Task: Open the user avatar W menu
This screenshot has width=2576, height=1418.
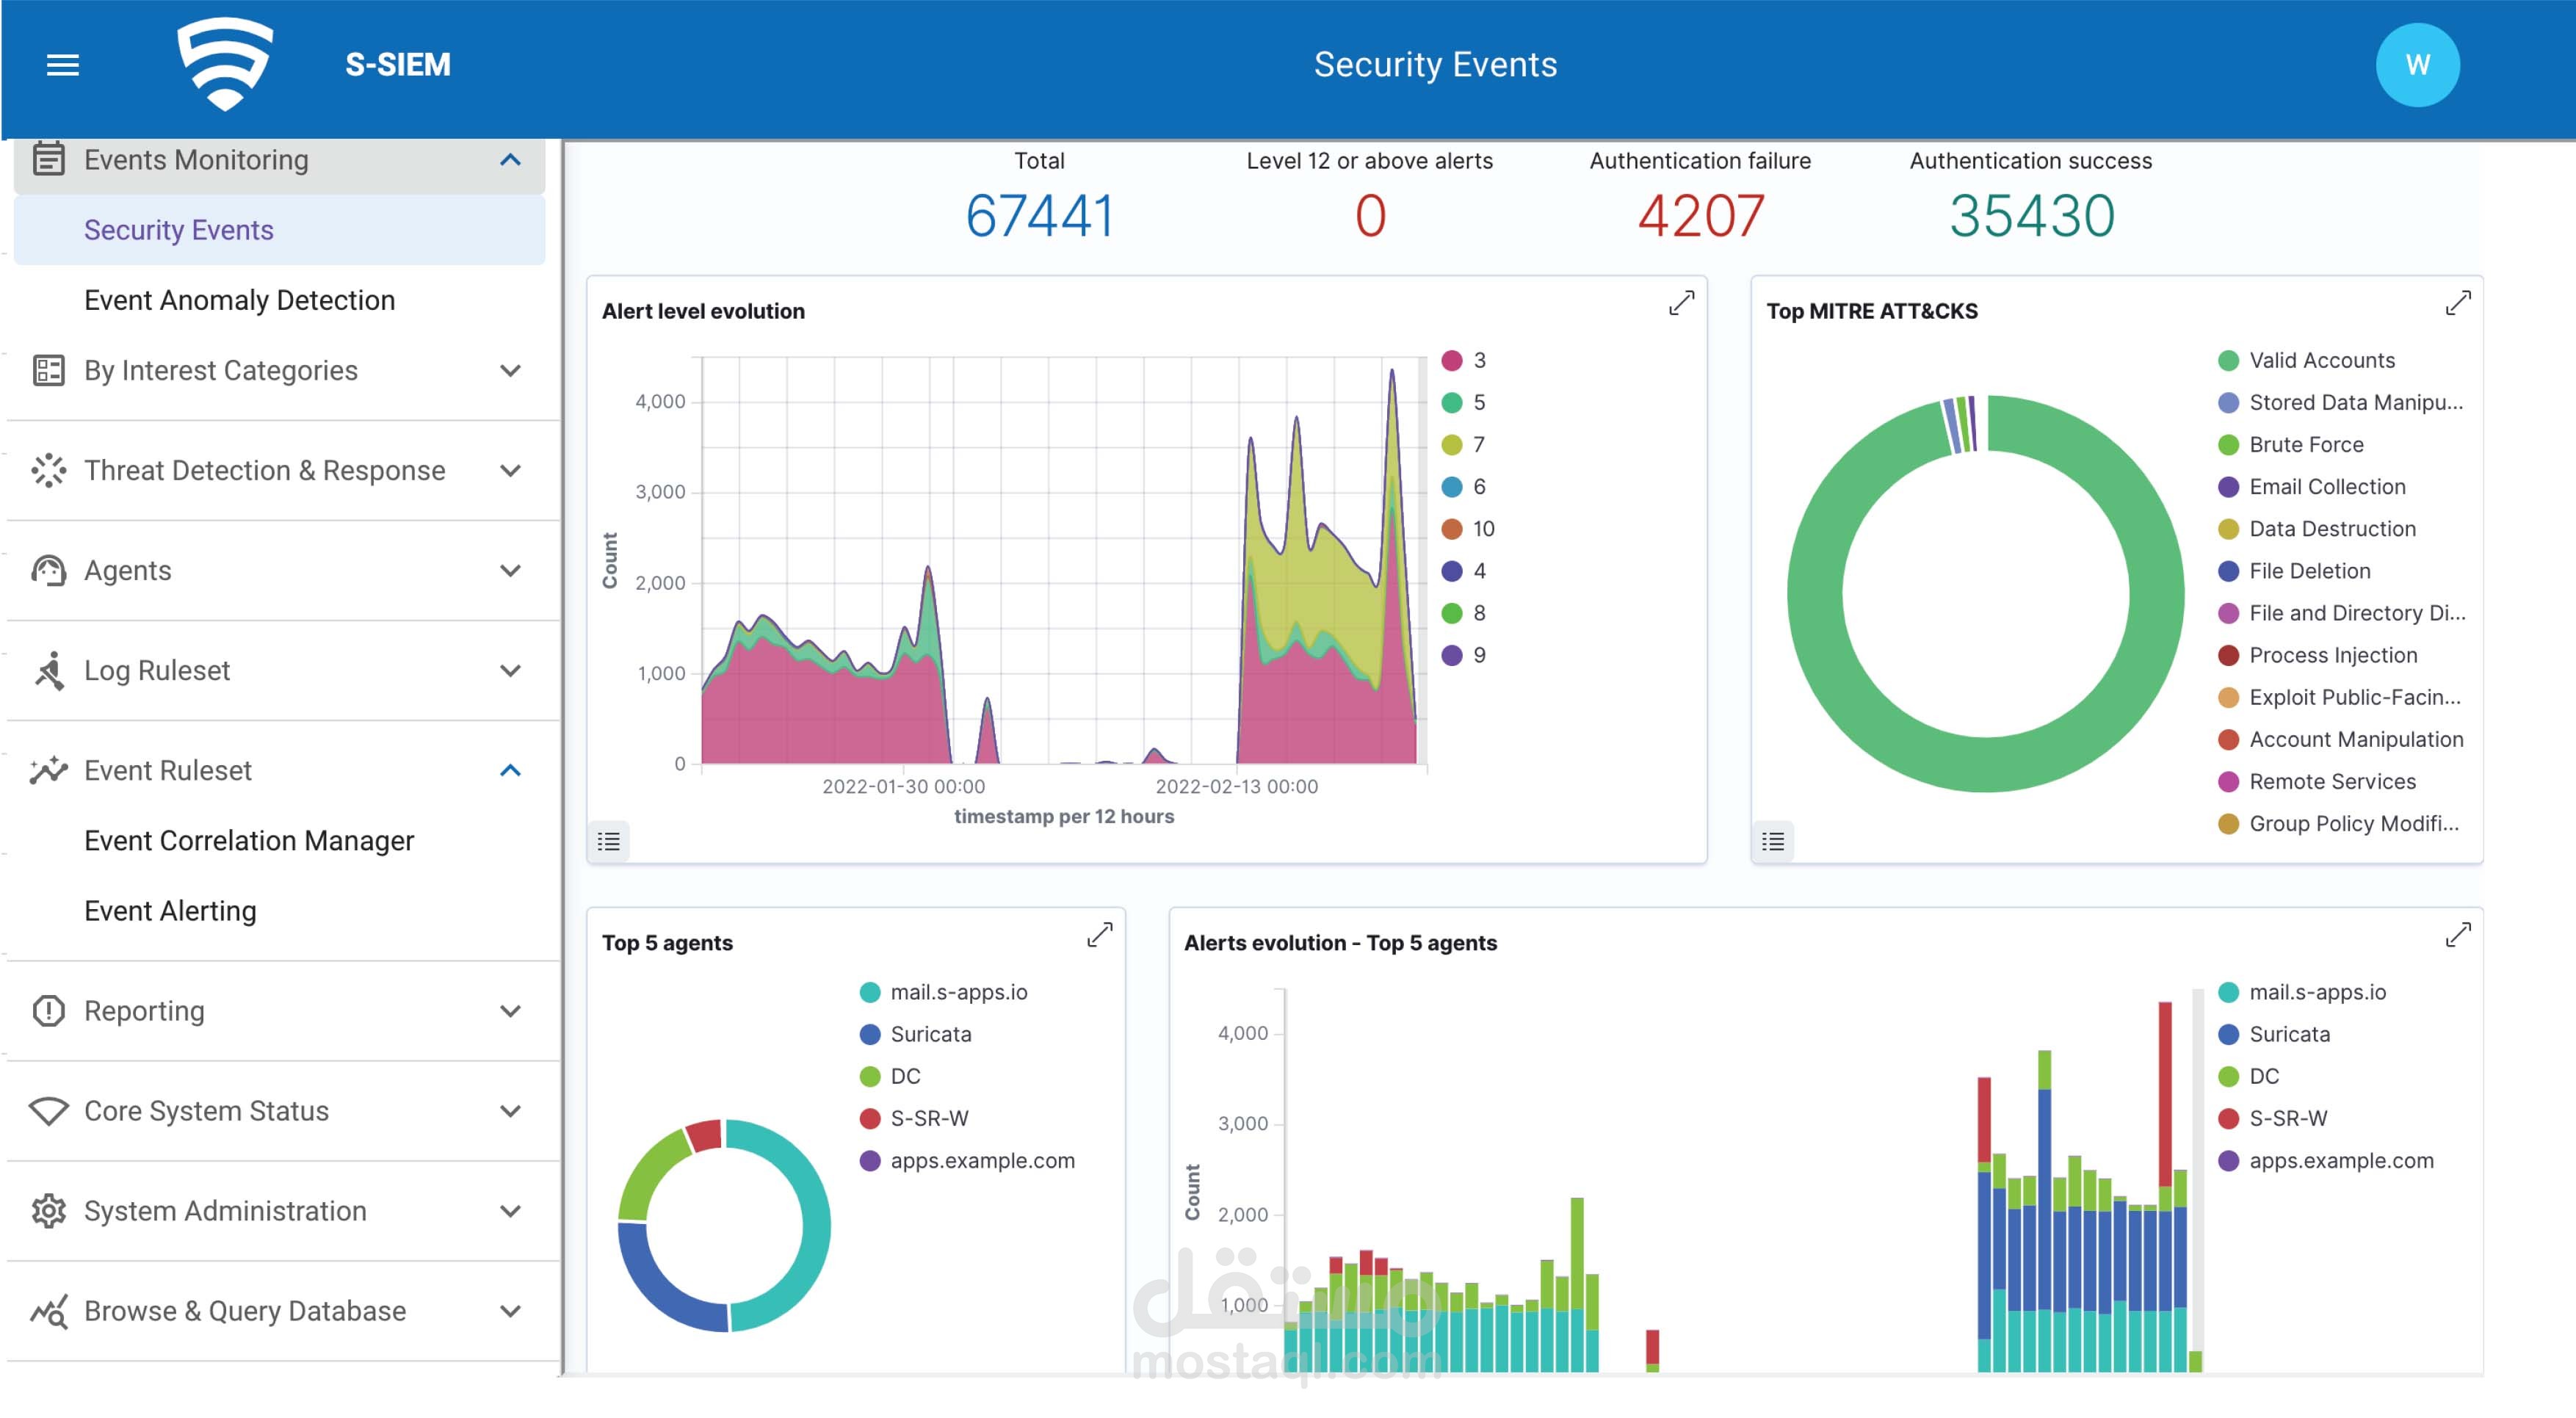Action: [2417, 65]
